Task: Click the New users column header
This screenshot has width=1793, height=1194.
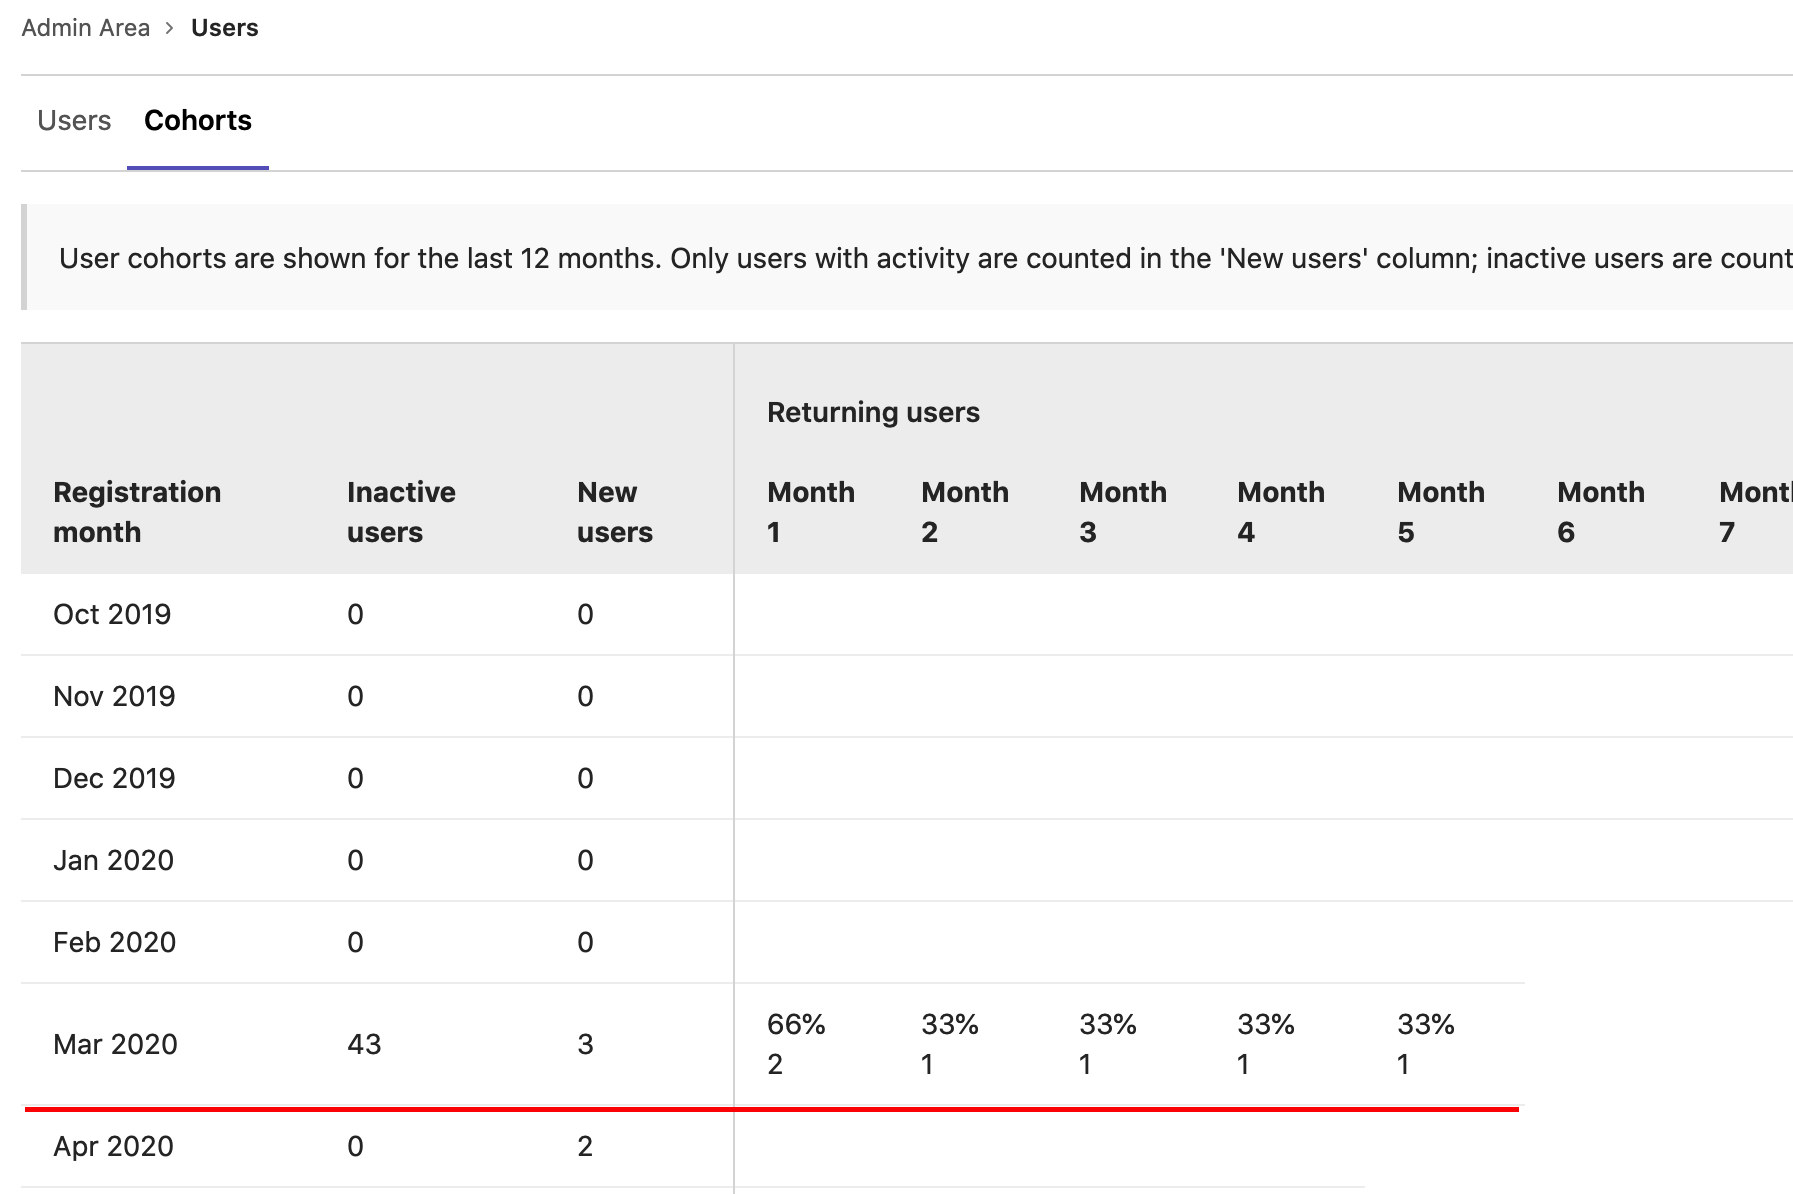Action: click(x=615, y=511)
